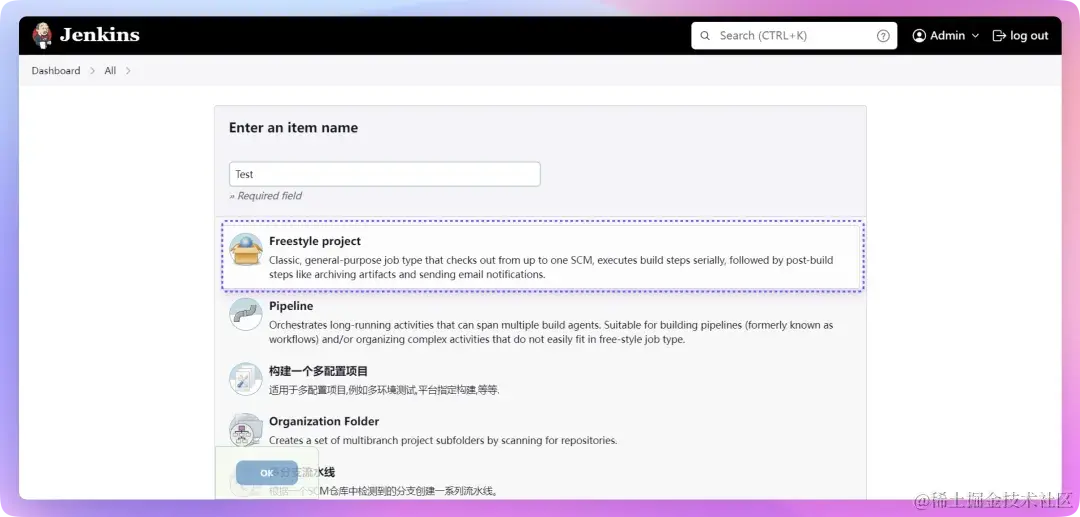Open the Jenkins home title link
The width and height of the screenshot is (1080, 517).
100,35
